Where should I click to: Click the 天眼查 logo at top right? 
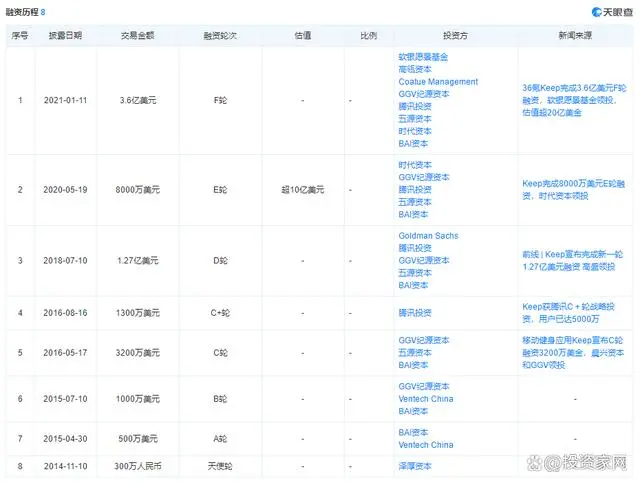pyautogui.click(x=612, y=12)
